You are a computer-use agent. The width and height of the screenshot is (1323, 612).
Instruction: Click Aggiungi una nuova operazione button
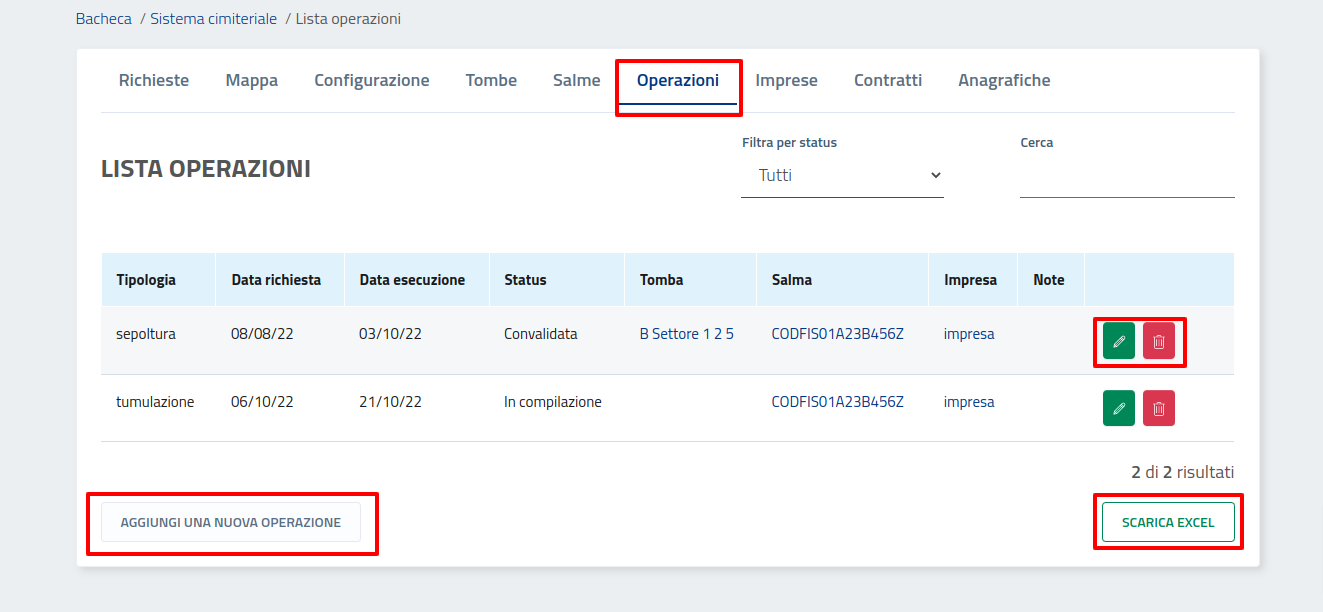point(231,522)
